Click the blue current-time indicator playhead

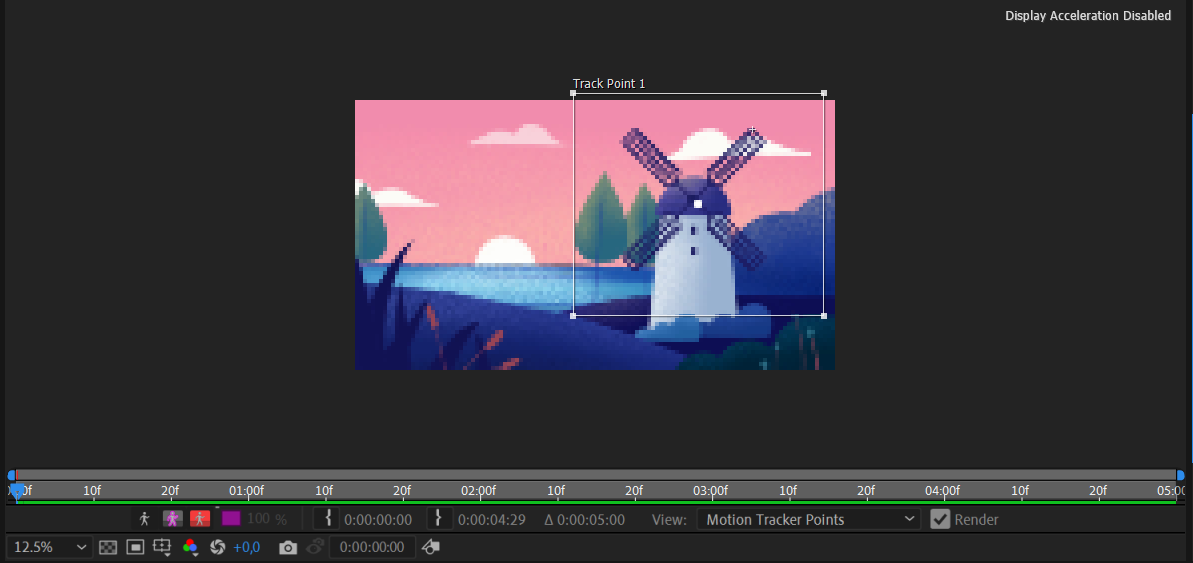click(x=17, y=492)
